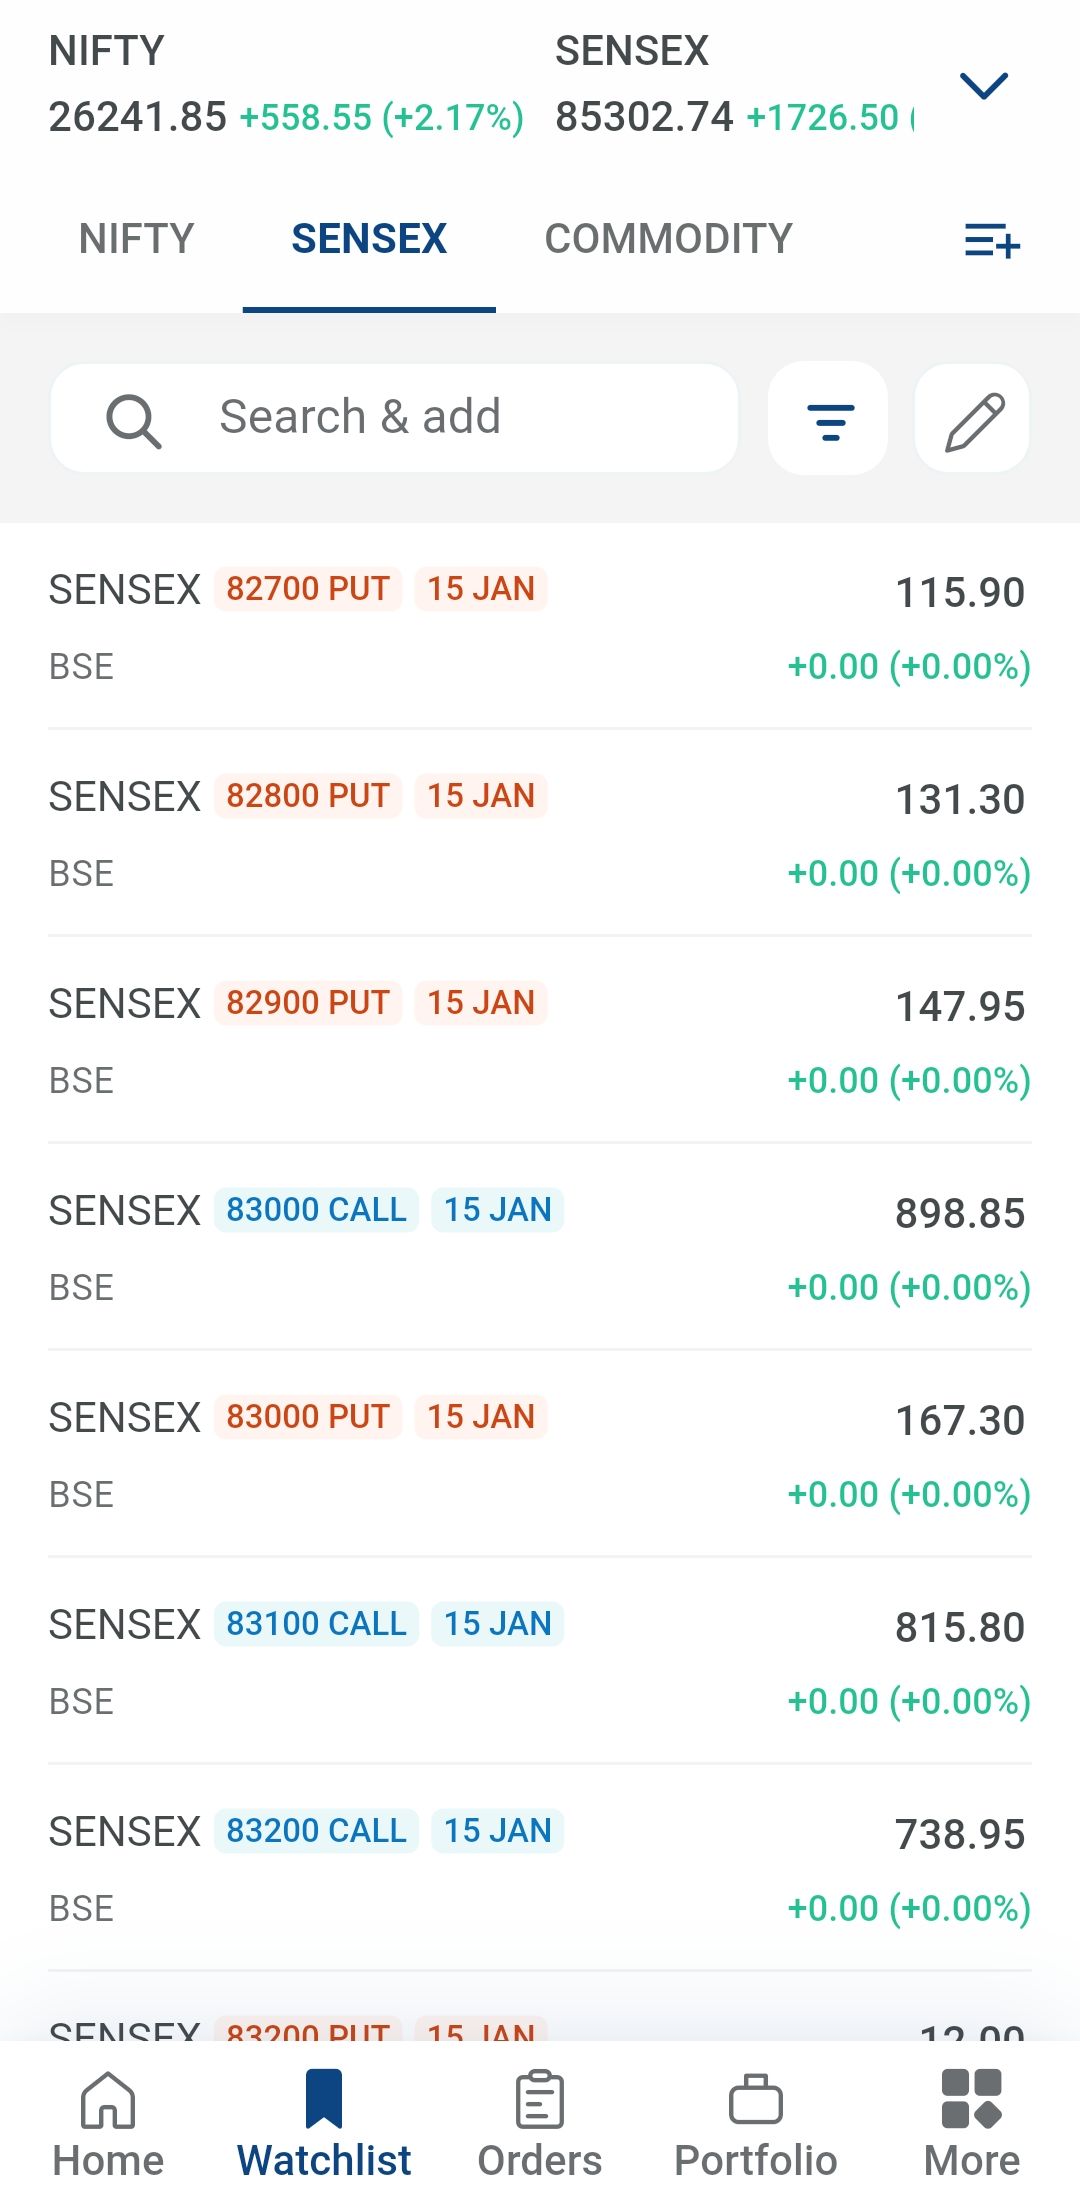
Task: Open the More grid icon
Action: 972,2099
